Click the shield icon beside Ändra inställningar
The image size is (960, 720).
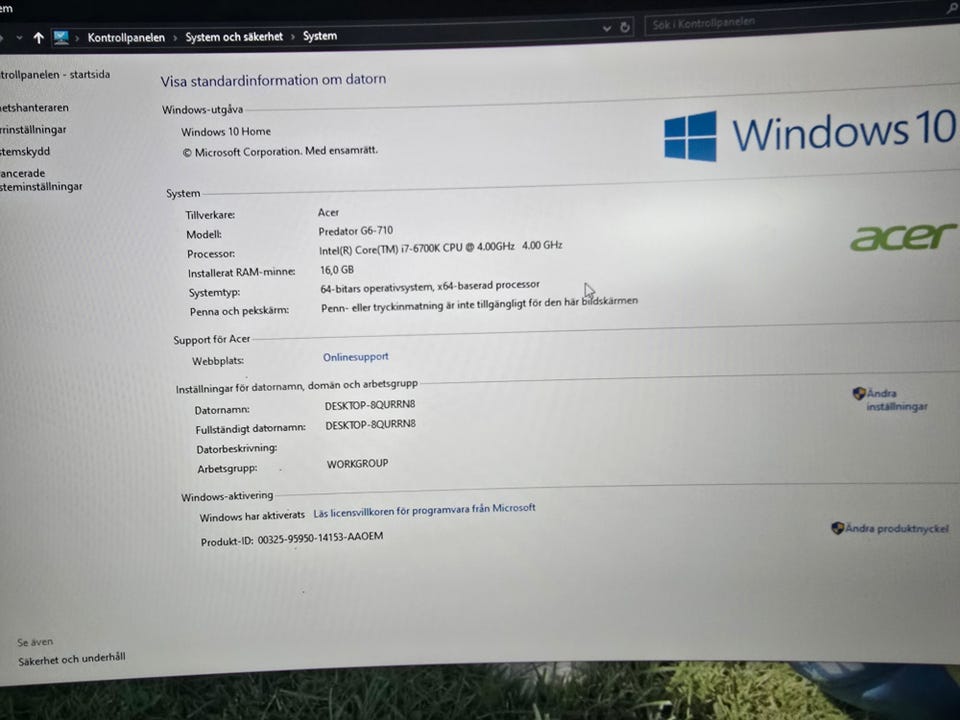pos(858,393)
